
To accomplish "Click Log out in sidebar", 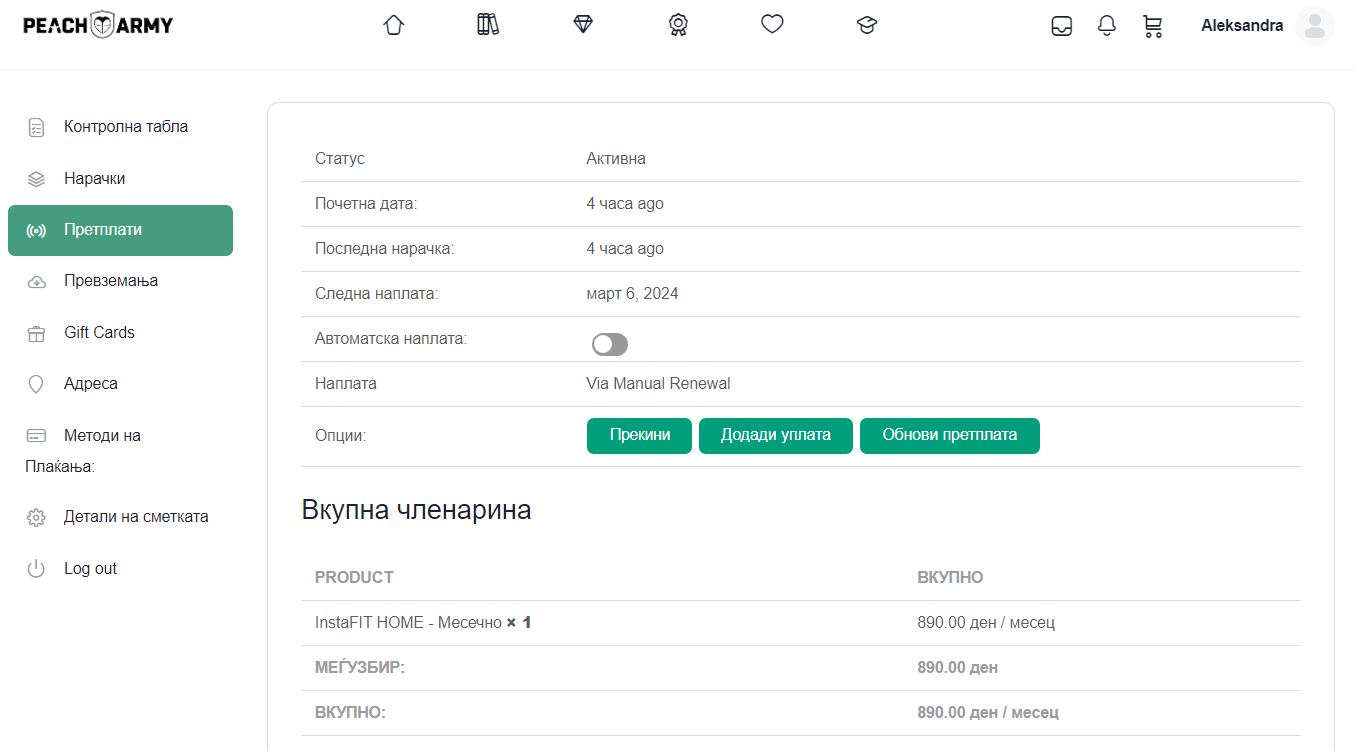I will coord(90,569).
